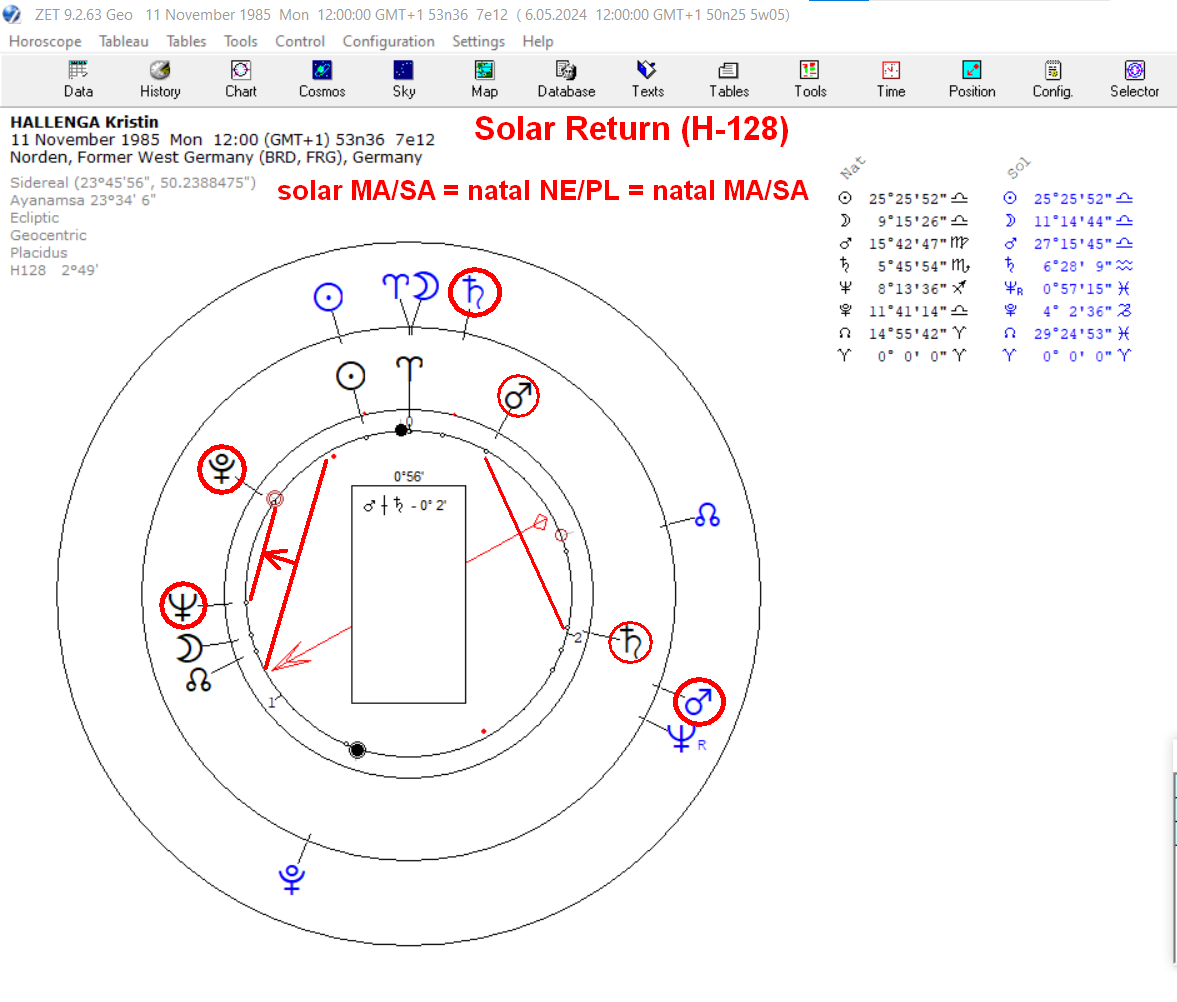Viewport: 1177px width, 1002px height.
Task: Open the Tools menu in menu bar
Action: point(240,41)
